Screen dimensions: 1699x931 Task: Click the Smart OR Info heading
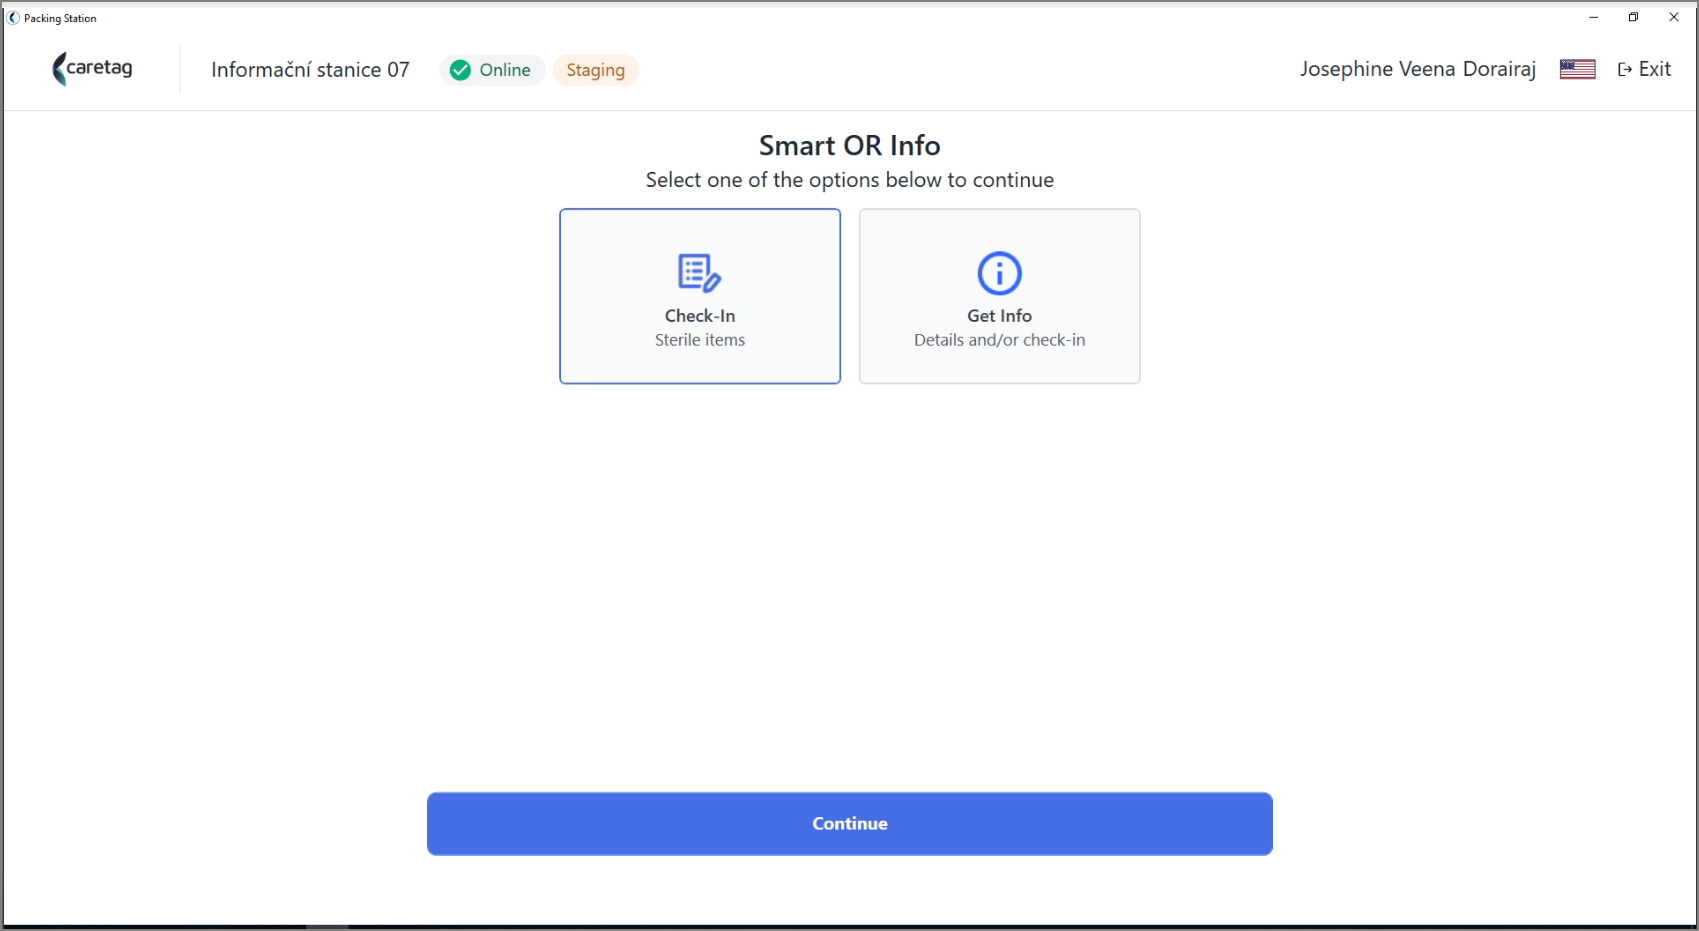(x=850, y=146)
